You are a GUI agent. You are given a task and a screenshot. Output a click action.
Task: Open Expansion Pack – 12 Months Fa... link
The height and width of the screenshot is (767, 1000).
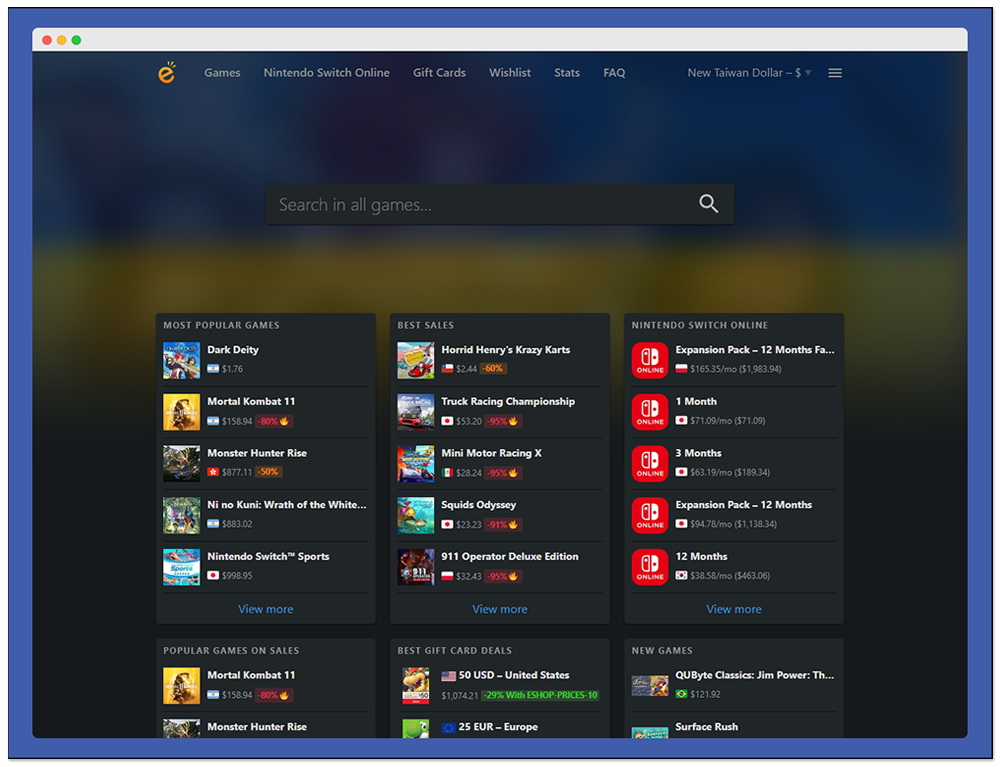[755, 350]
